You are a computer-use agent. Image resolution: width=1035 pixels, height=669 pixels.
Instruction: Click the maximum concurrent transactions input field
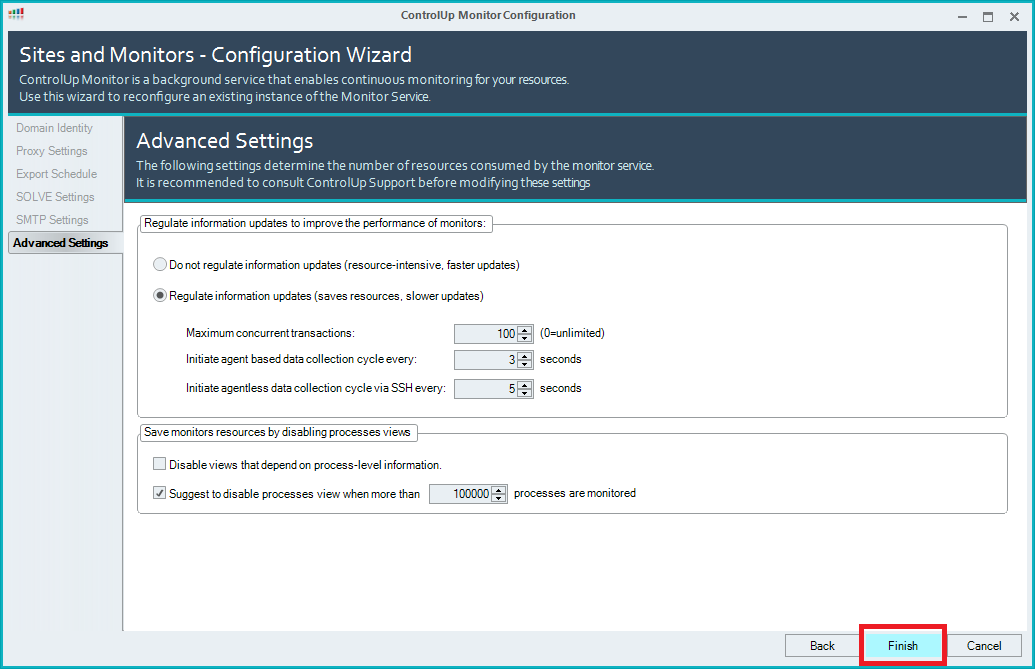click(x=486, y=334)
